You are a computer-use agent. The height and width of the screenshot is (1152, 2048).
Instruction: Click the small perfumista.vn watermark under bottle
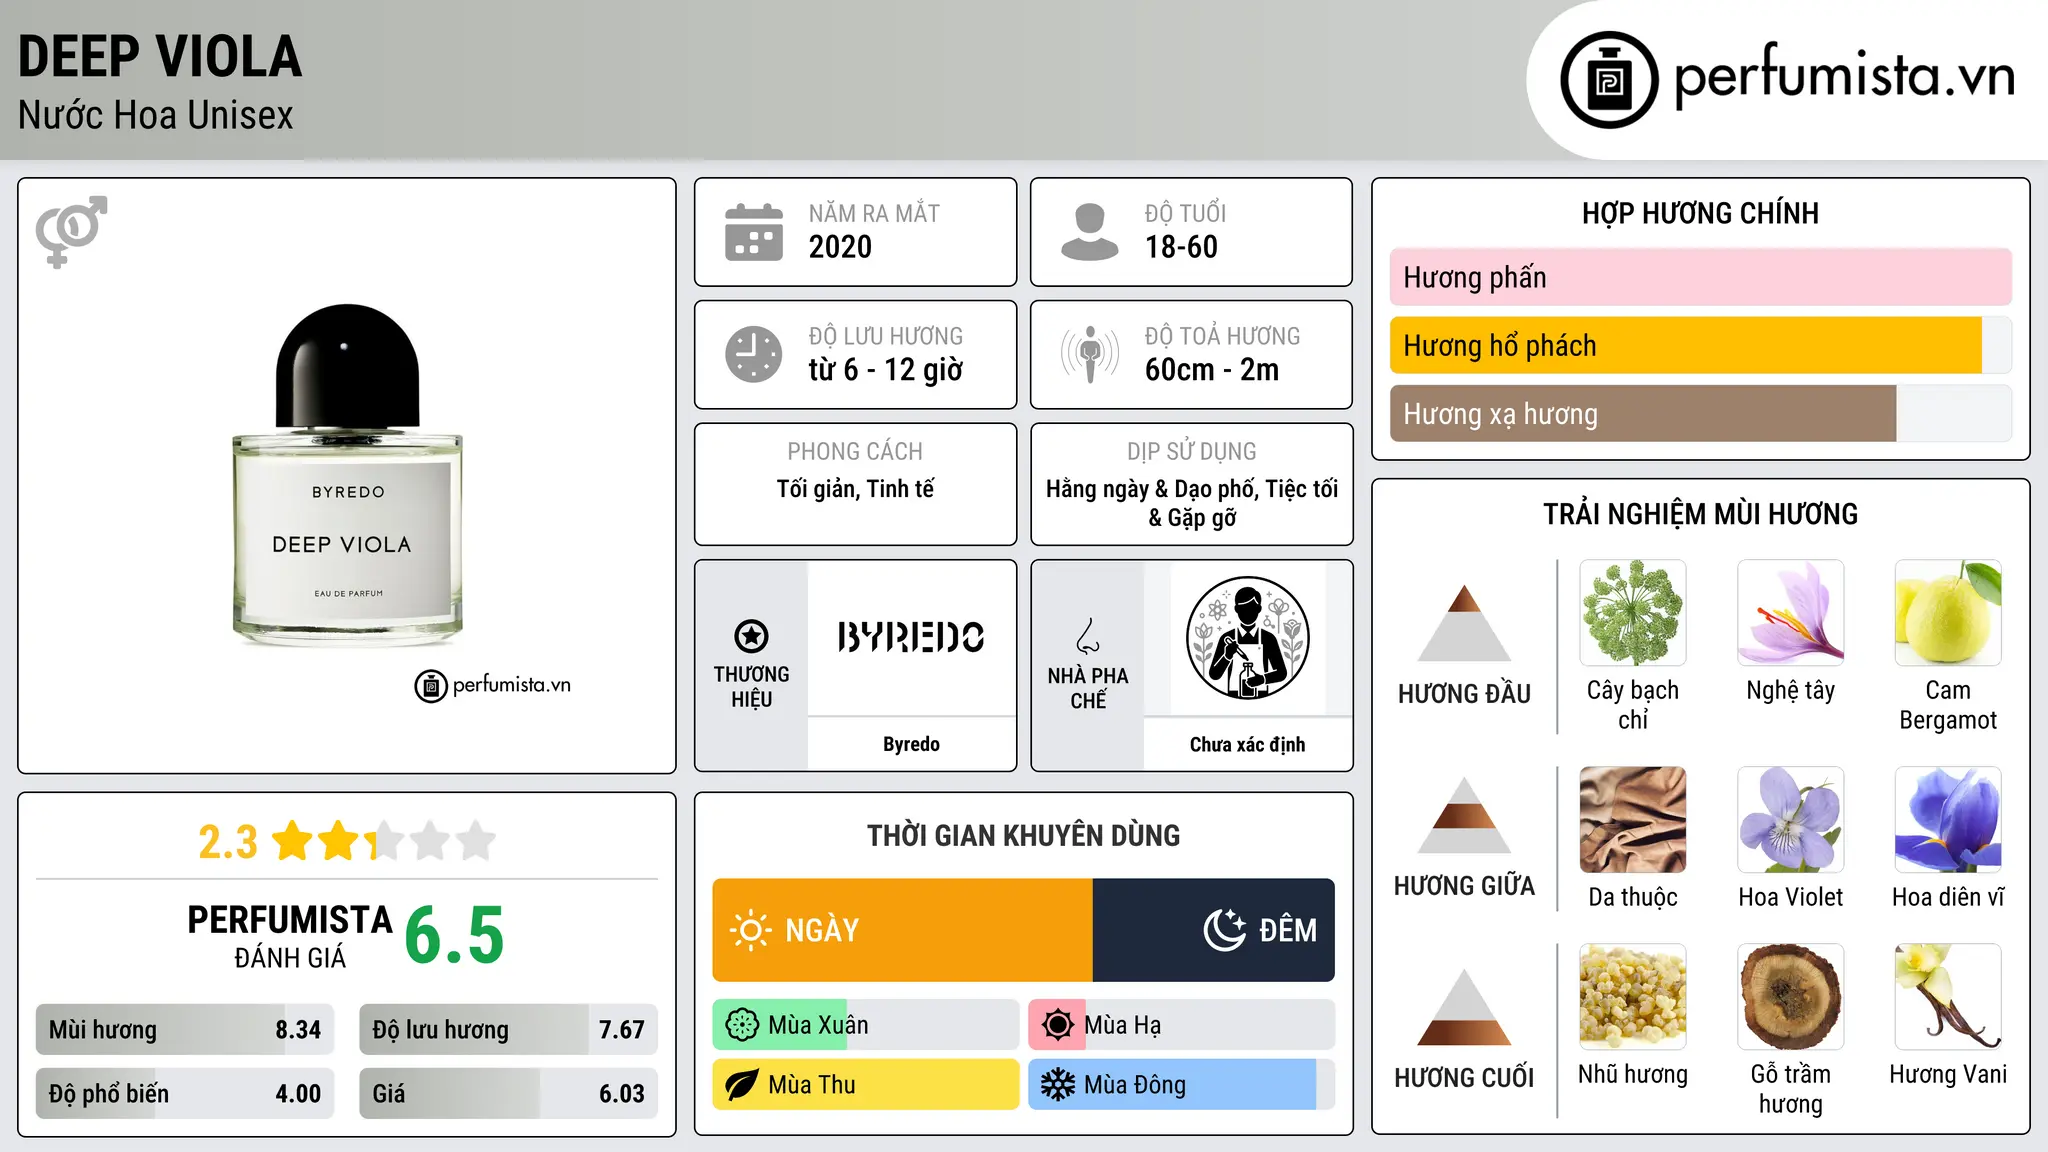[492, 685]
